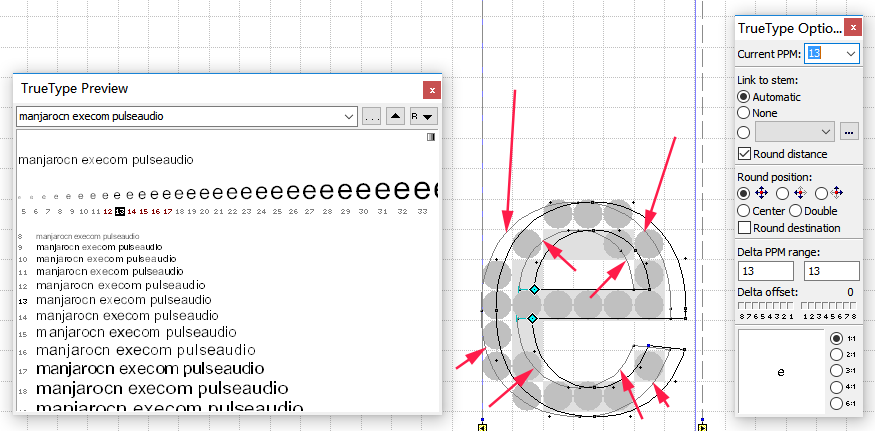
Task: Select 3:1 preview zoom ratio
Action: (x=836, y=371)
